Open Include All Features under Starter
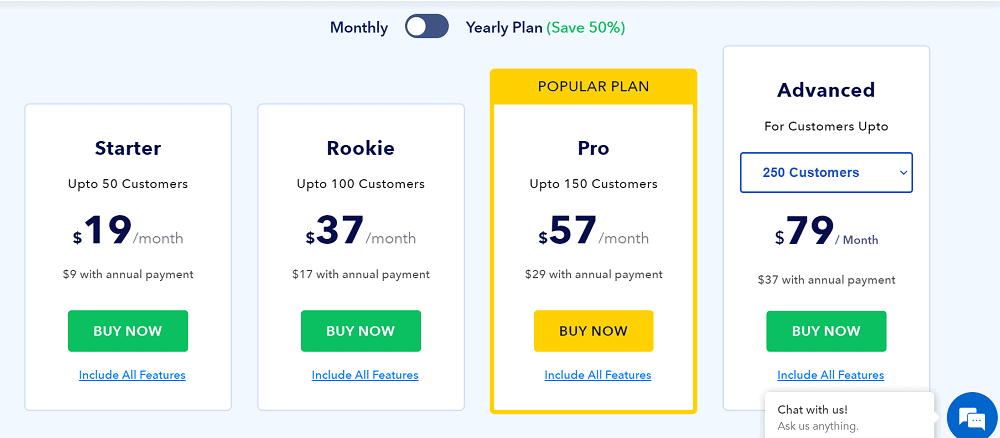Image resolution: width=1000 pixels, height=438 pixels. (x=132, y=375)
